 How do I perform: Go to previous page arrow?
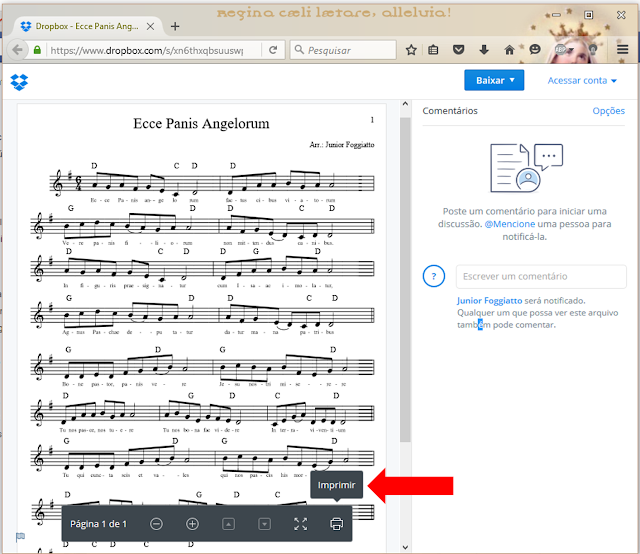228,524
